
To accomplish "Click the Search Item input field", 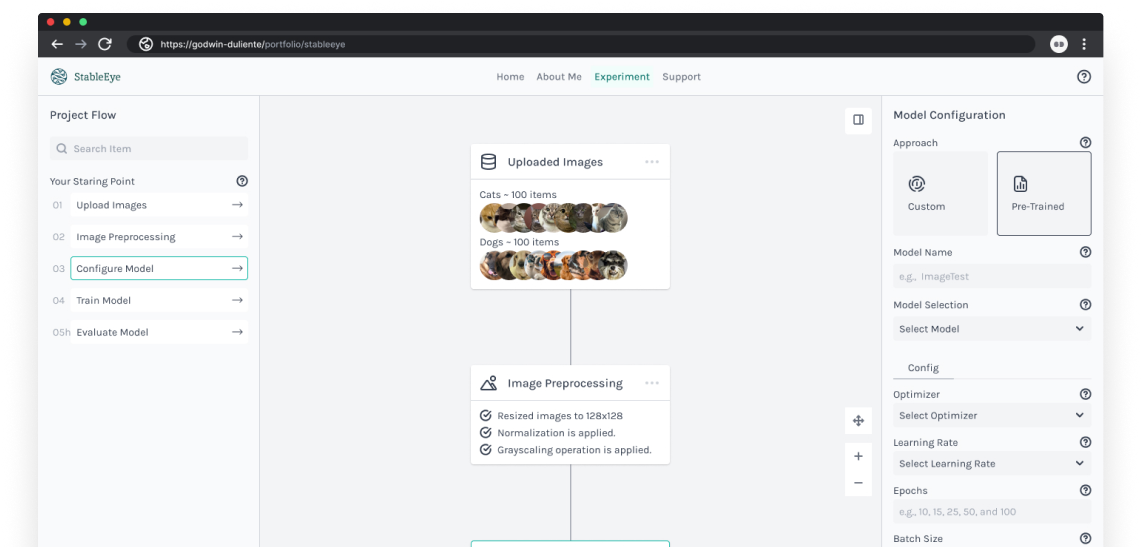I will click(149, 149).
